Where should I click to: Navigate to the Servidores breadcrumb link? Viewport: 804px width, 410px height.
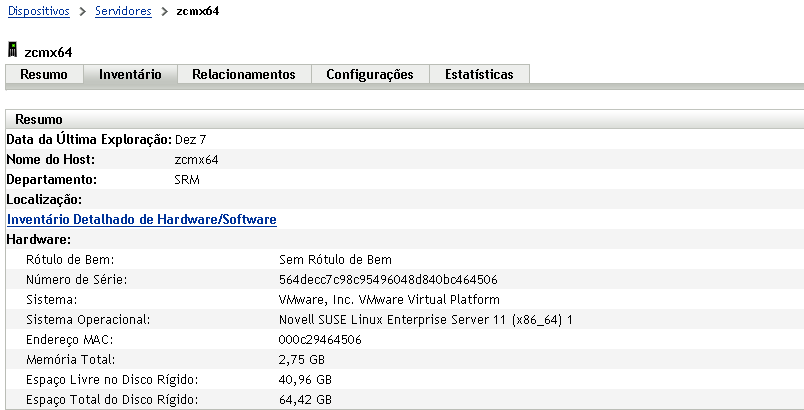pos(123,12)
